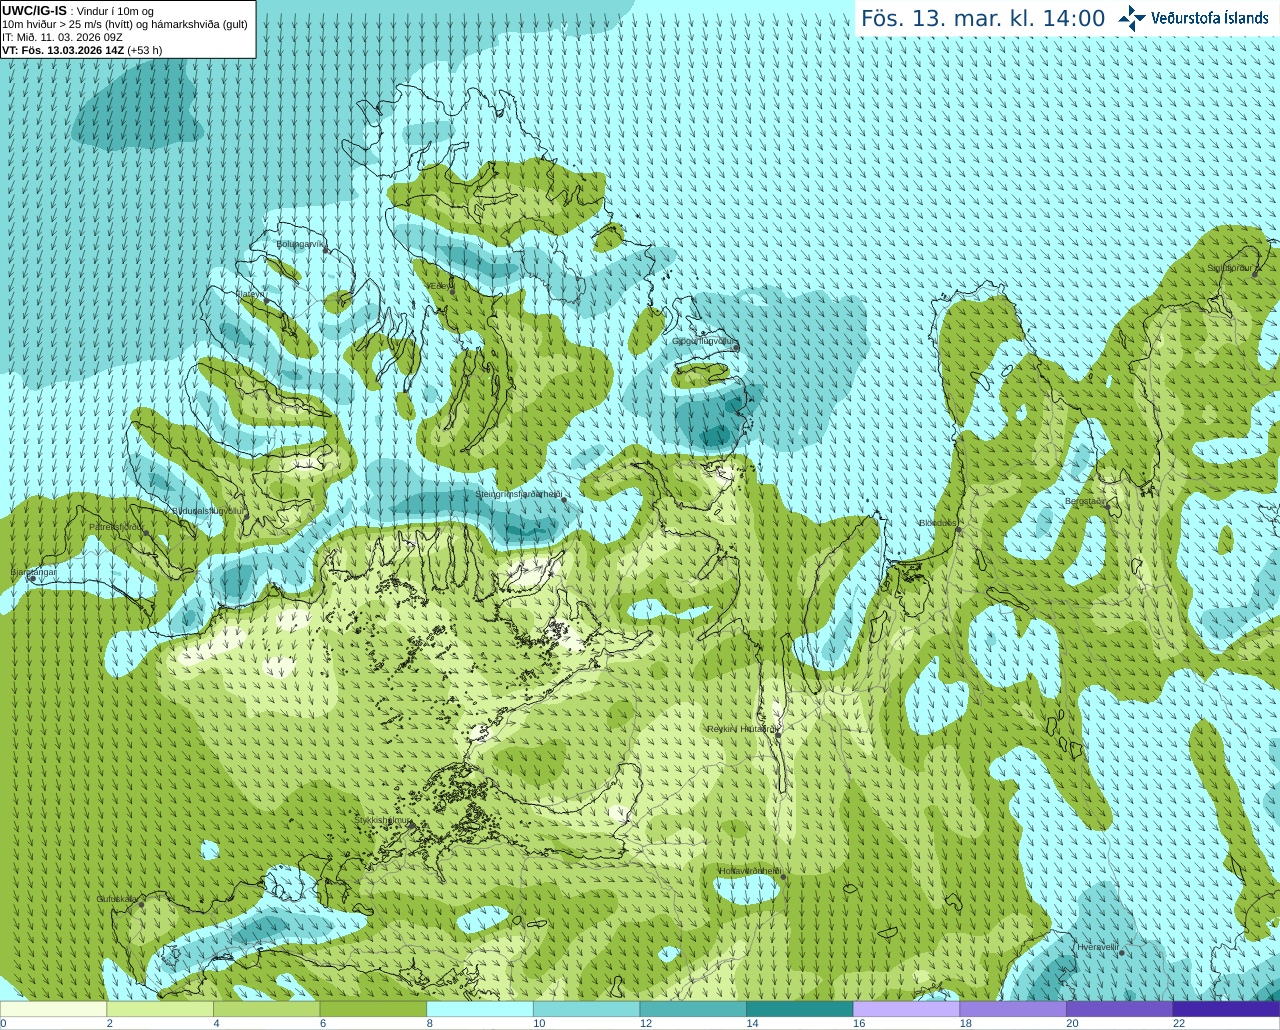
Task: Click the Holtavörðuheiði station label
Action: pos(750,871)
